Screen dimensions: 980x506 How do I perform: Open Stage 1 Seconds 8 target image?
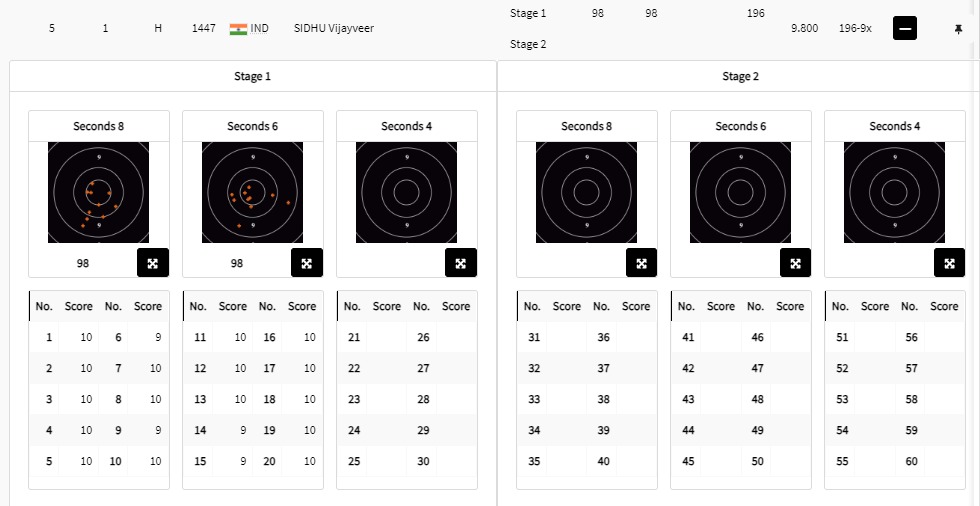pyautogui.click(x=98, y=192)
